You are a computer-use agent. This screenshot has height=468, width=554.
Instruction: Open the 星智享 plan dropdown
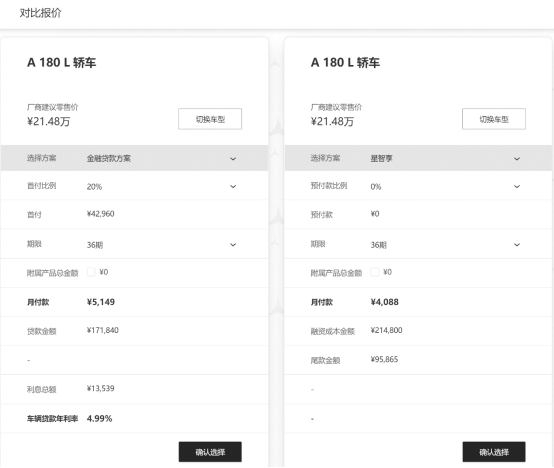(418, 158)
